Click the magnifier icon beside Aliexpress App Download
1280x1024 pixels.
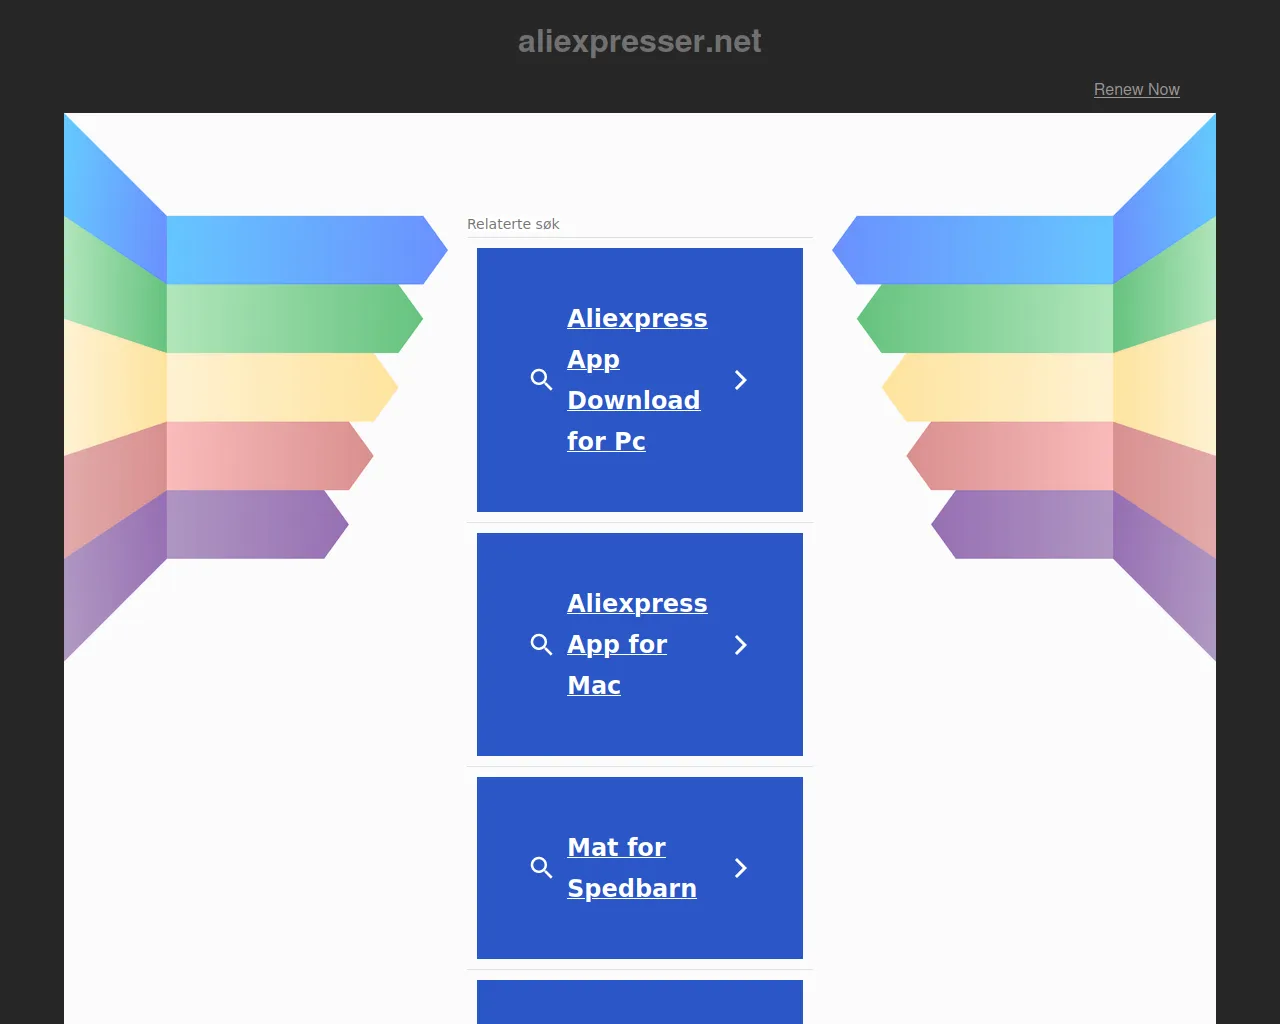(541, 380)
